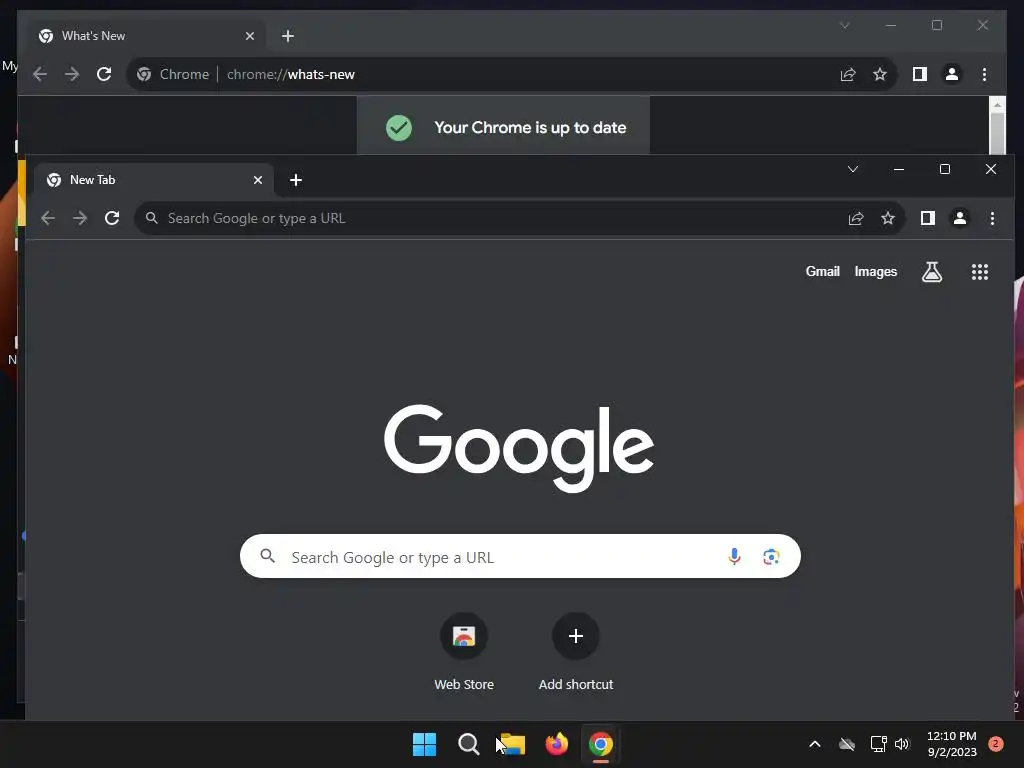Click the Chrome taskbar icon

(601, 744)
